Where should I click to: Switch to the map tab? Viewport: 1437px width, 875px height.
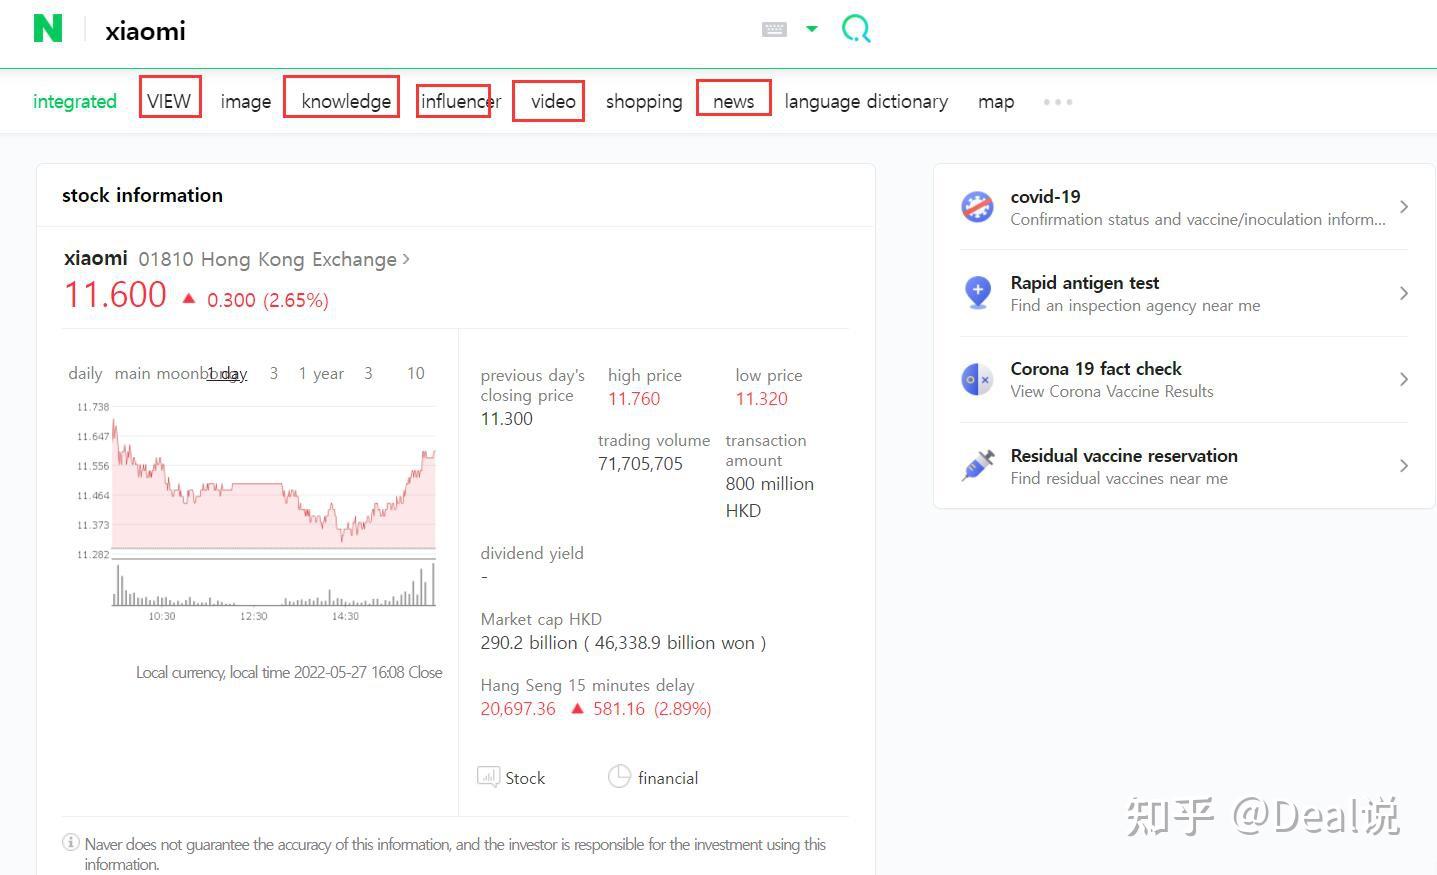click(996, 101)
